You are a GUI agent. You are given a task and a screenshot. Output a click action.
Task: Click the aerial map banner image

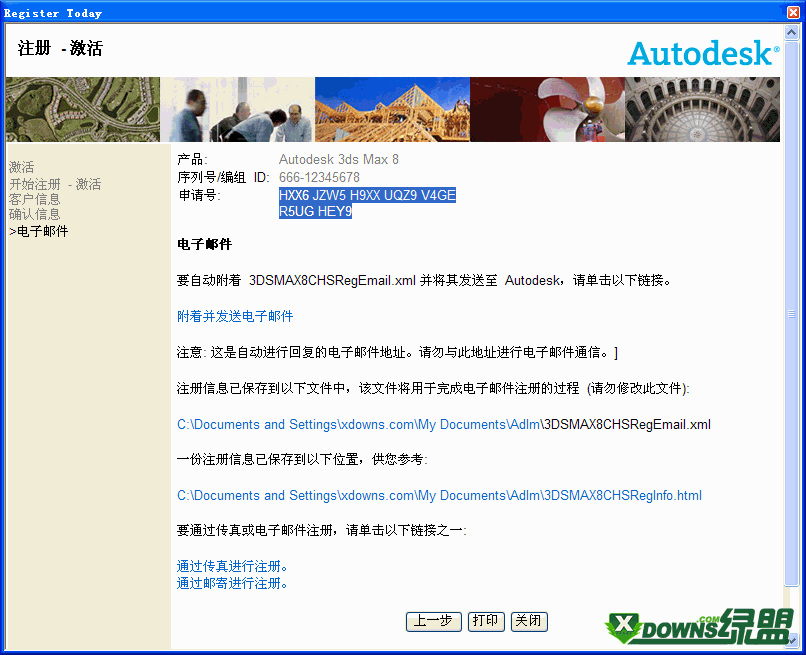[x=83, y=110]
